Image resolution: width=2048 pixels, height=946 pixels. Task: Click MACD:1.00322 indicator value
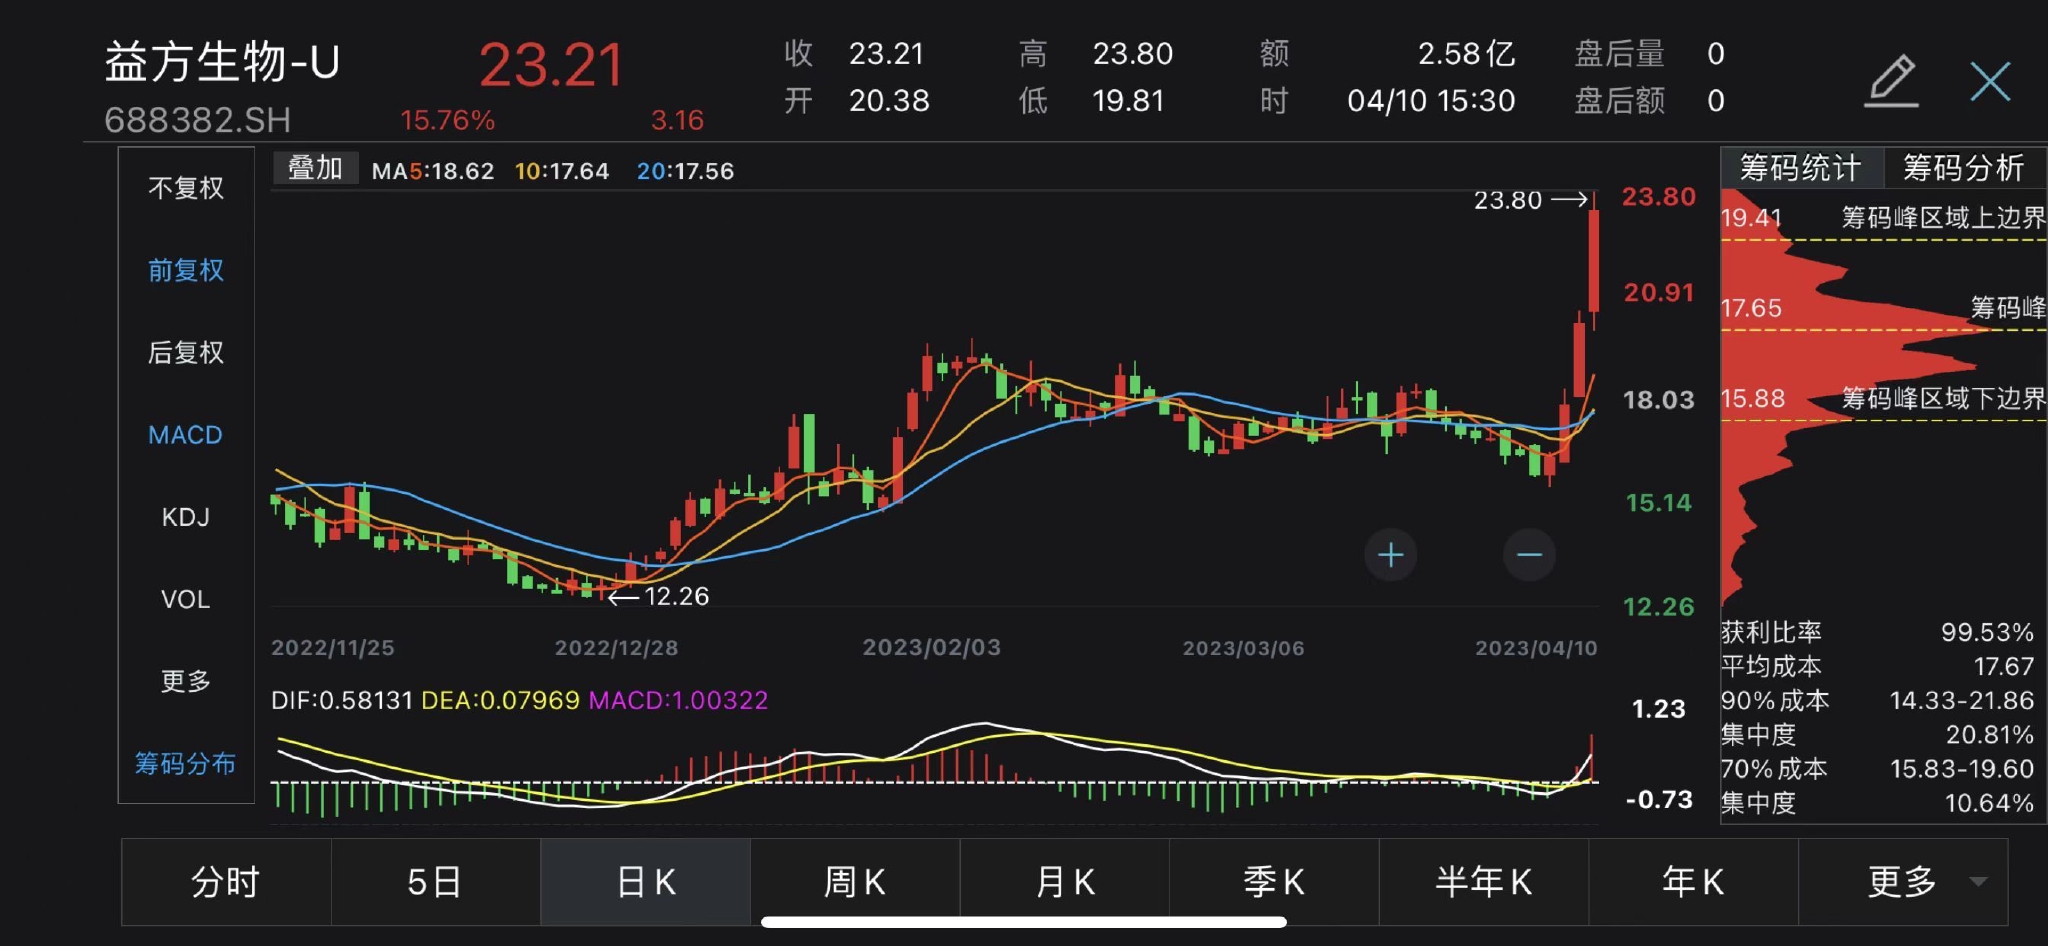click(x=679, y=700)
